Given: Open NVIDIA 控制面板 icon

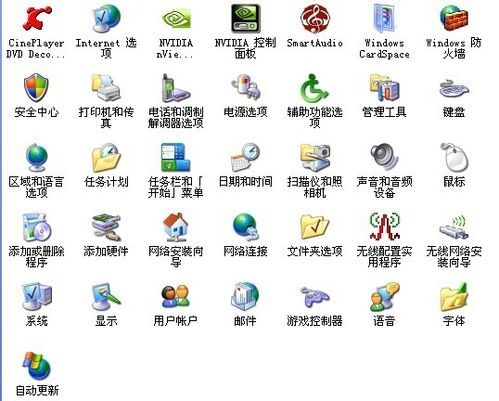Looking at the screenshot, I should [245, 19].
